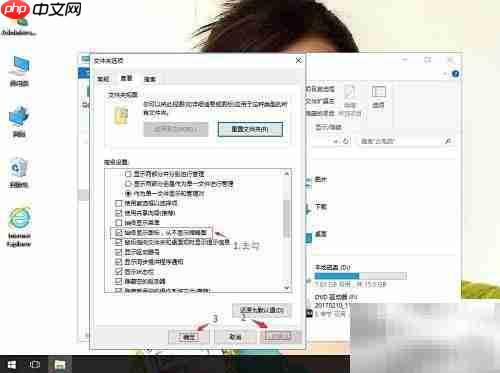Click the local disk (D:) capacity bar
The height and width of the screenshot is (373, 500).
(x=361, y=276)
